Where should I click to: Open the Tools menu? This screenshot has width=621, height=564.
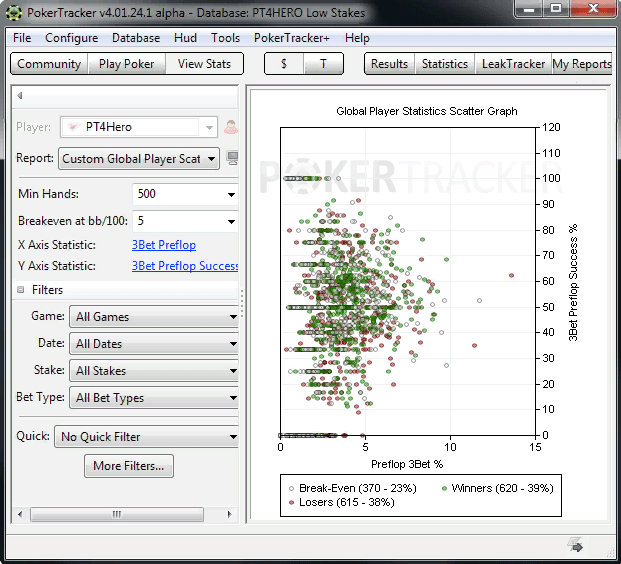pos(225,38)
